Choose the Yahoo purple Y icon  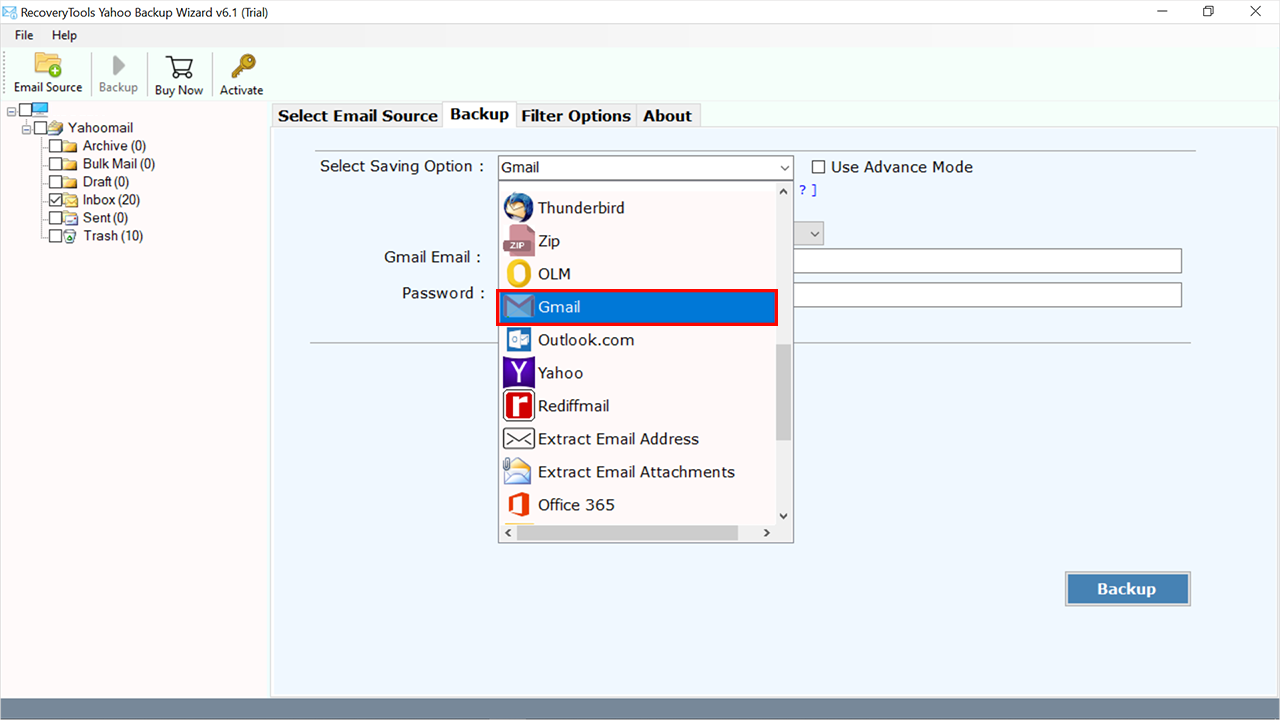(518, 373)
